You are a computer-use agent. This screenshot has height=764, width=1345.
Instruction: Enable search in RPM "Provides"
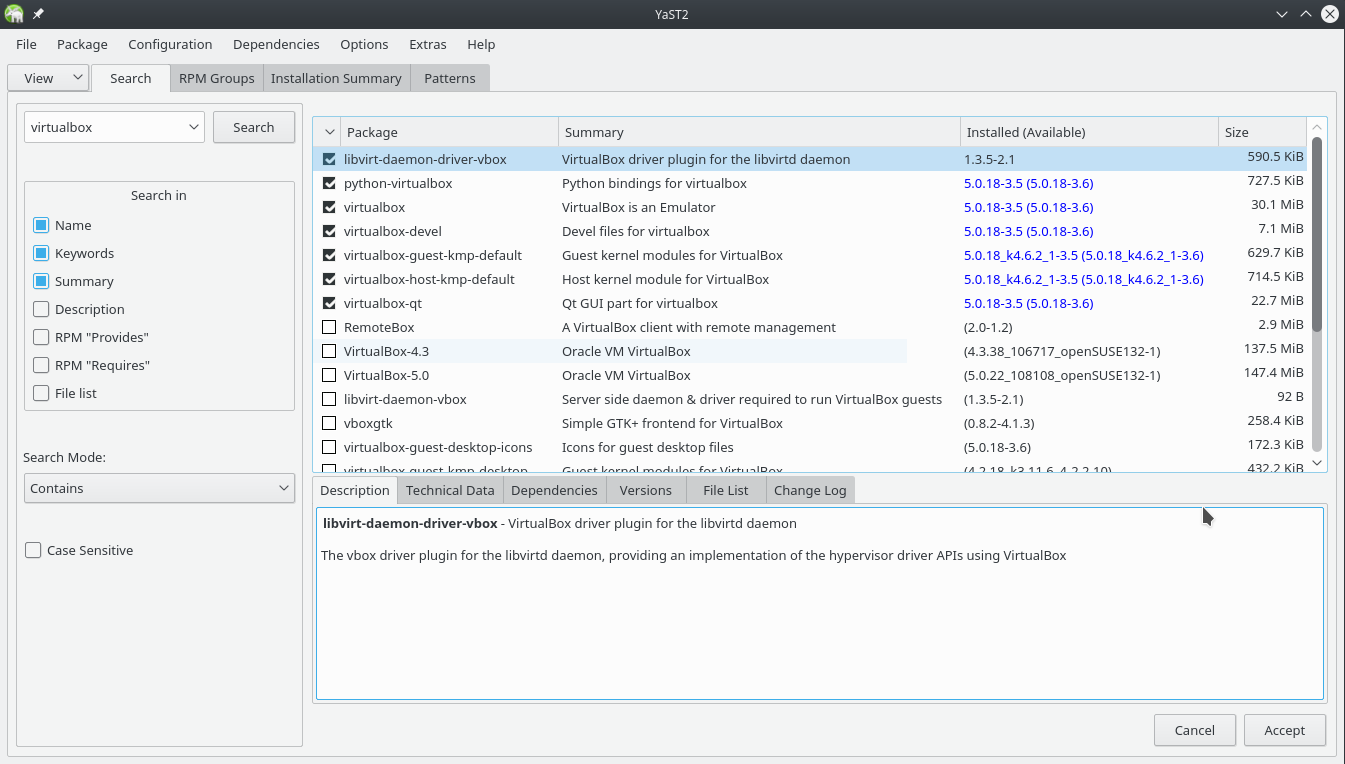pos(41,337)
